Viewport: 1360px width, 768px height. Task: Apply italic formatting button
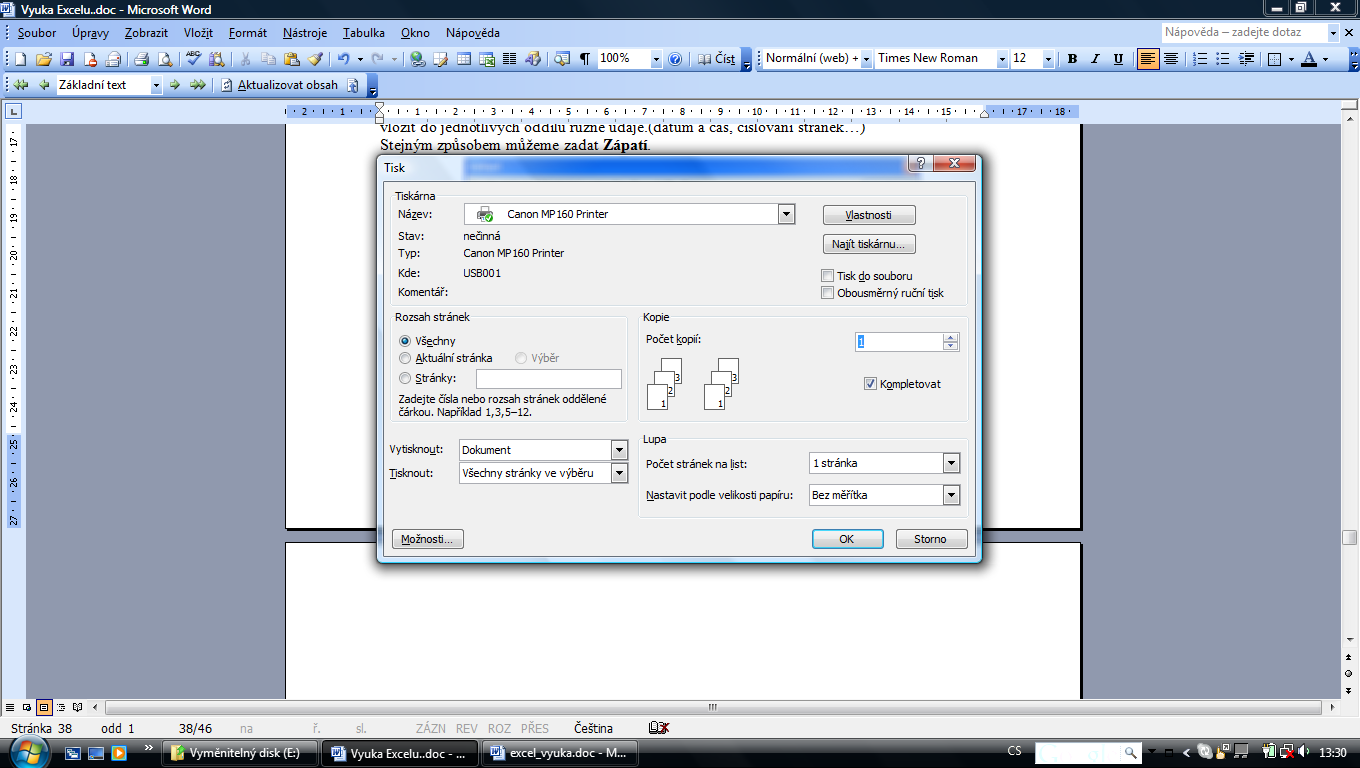pyautogui.click(x=1095, y=59)
